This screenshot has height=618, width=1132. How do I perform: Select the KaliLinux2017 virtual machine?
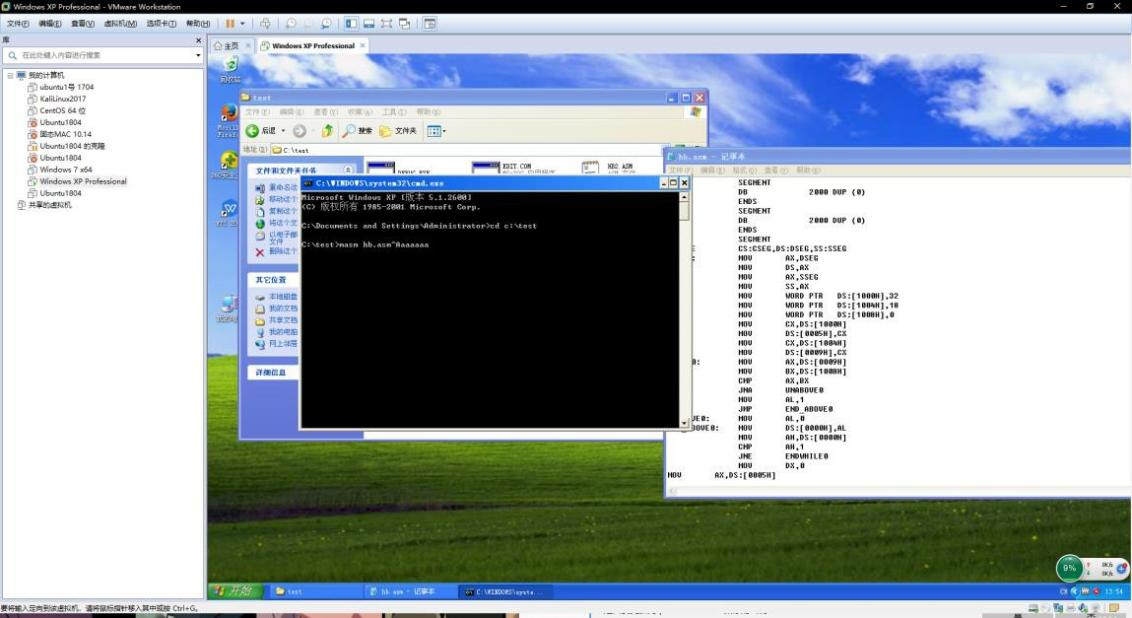point(57,99)
